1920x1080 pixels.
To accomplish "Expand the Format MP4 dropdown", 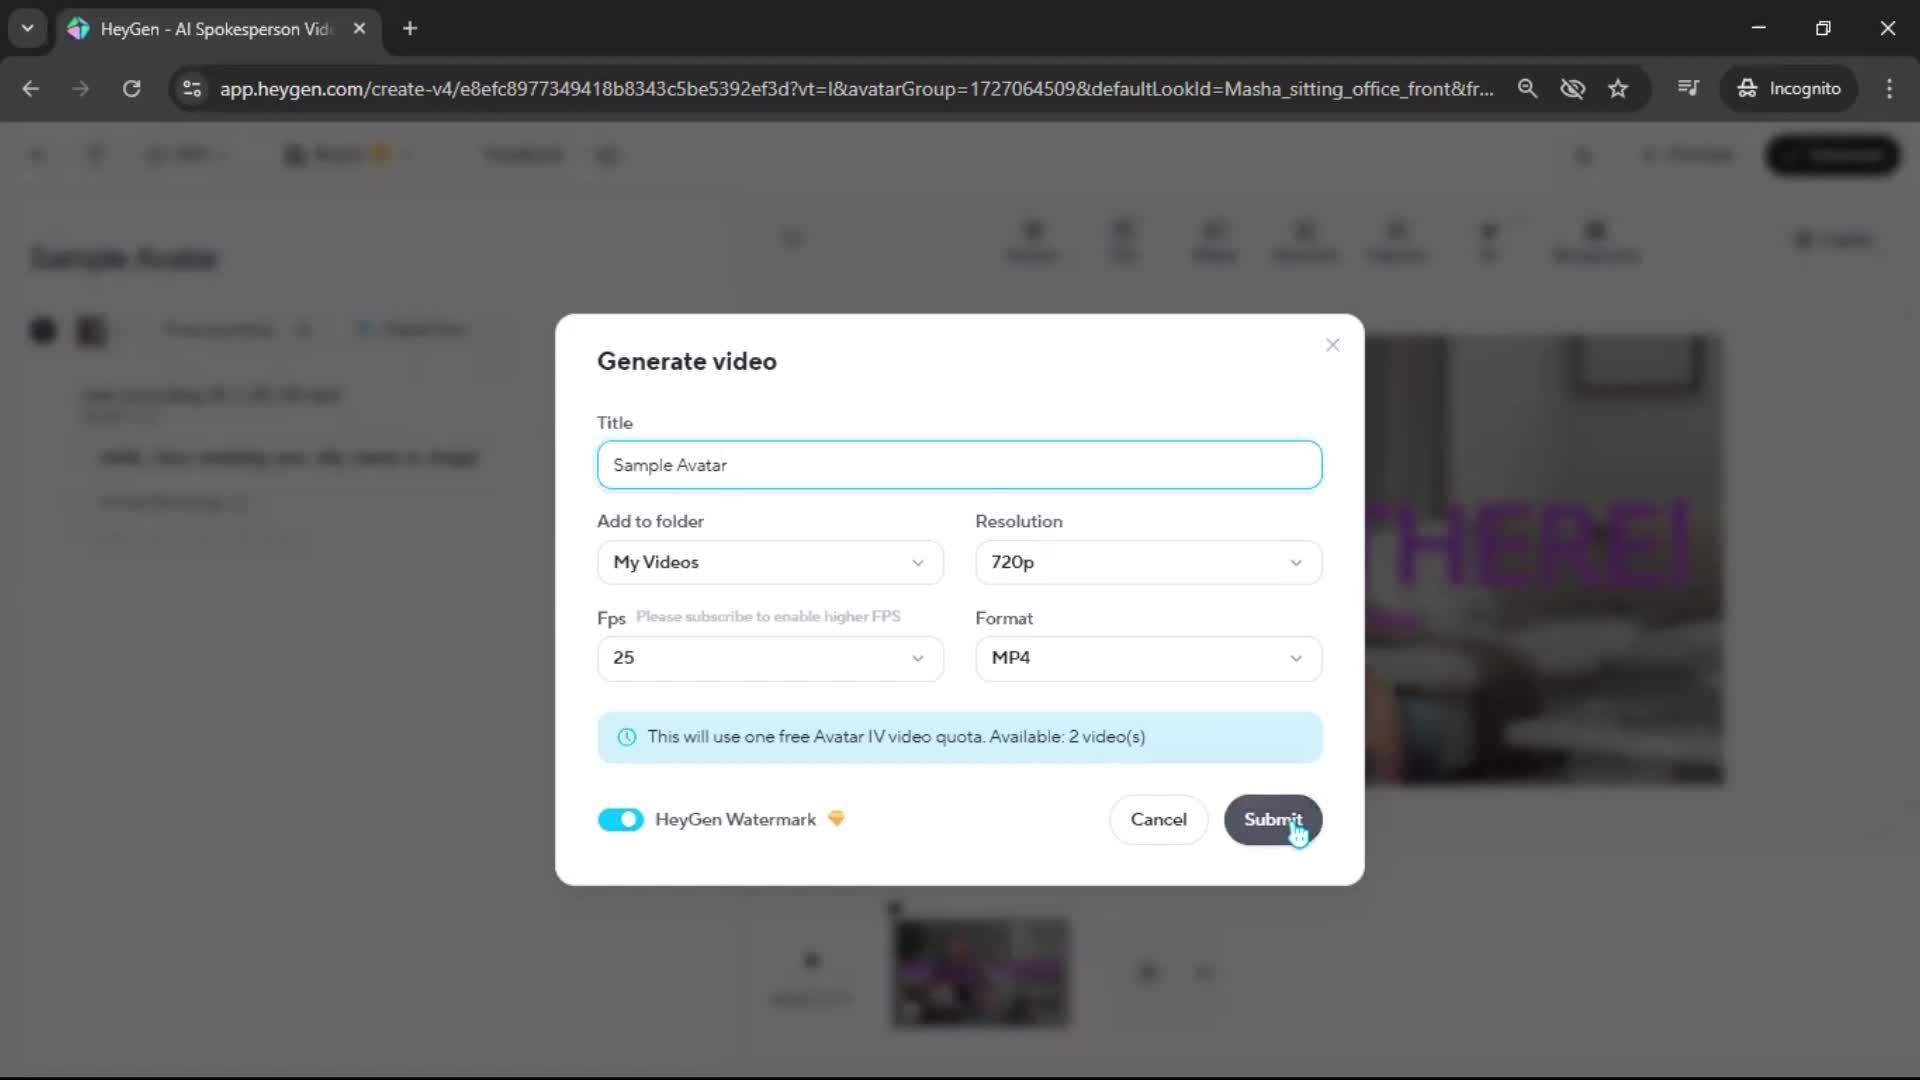I will click(1147, 658).
